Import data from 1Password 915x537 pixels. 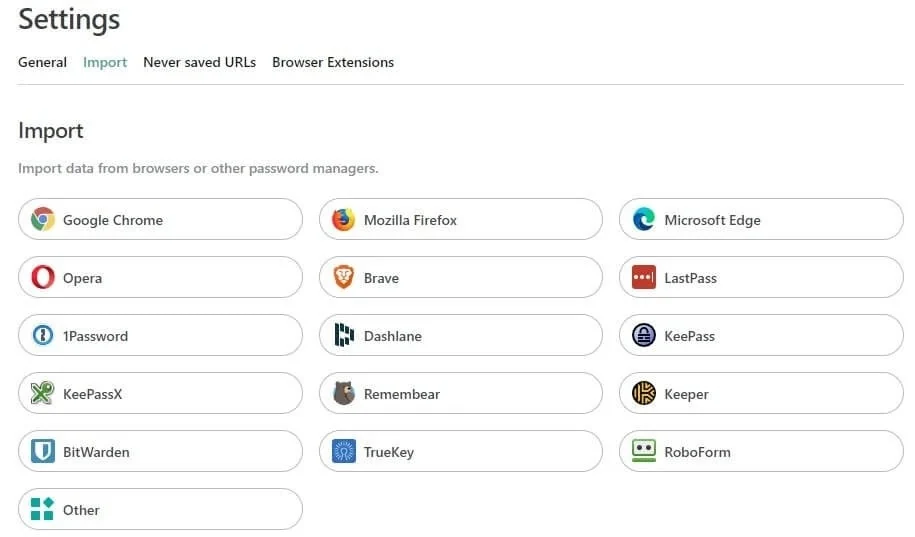(160, 335)
